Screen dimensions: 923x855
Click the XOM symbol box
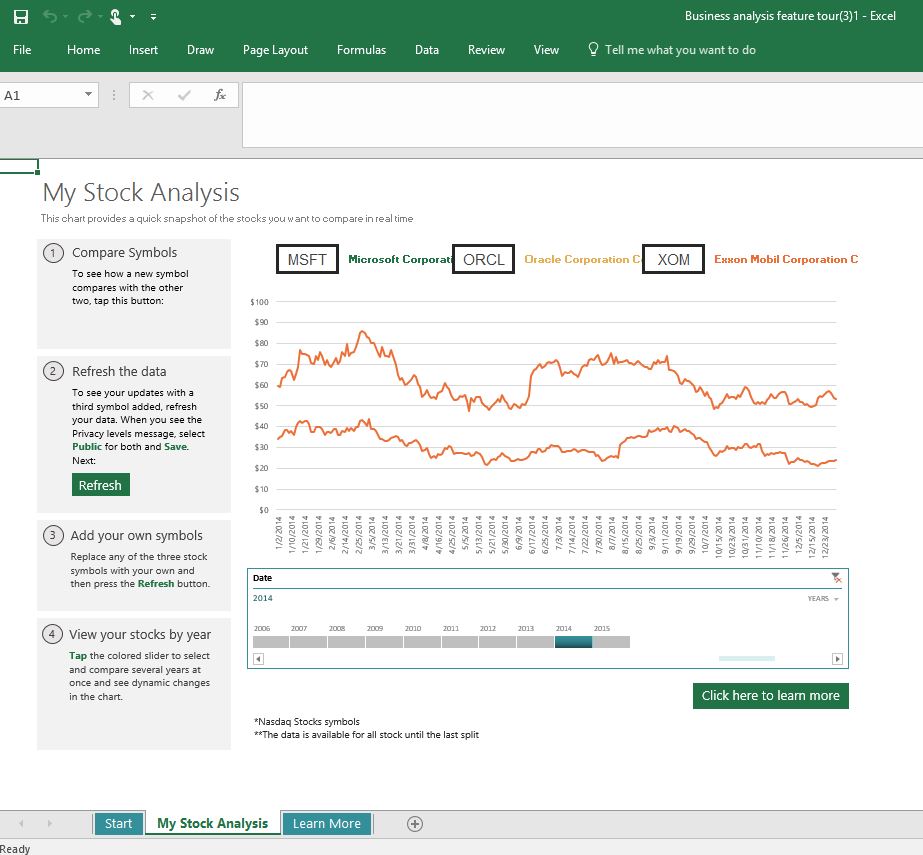pos(673,260)
